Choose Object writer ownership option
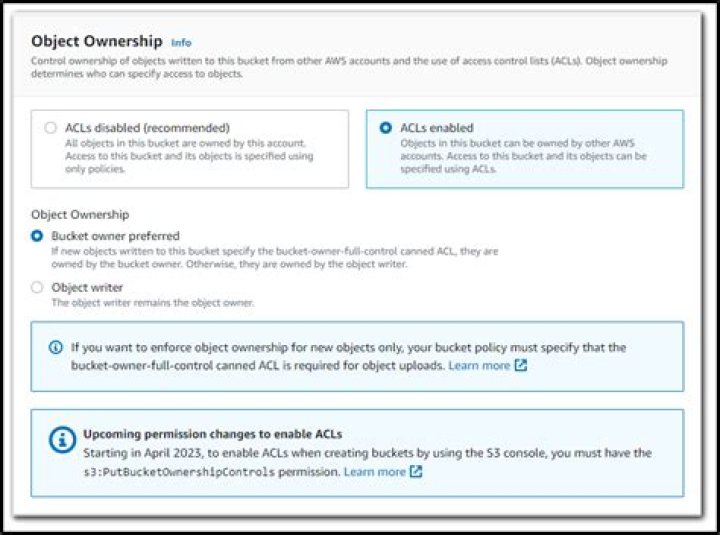Image resolution: width=720 pixels, height=535 pixels. tap(37, 287)
